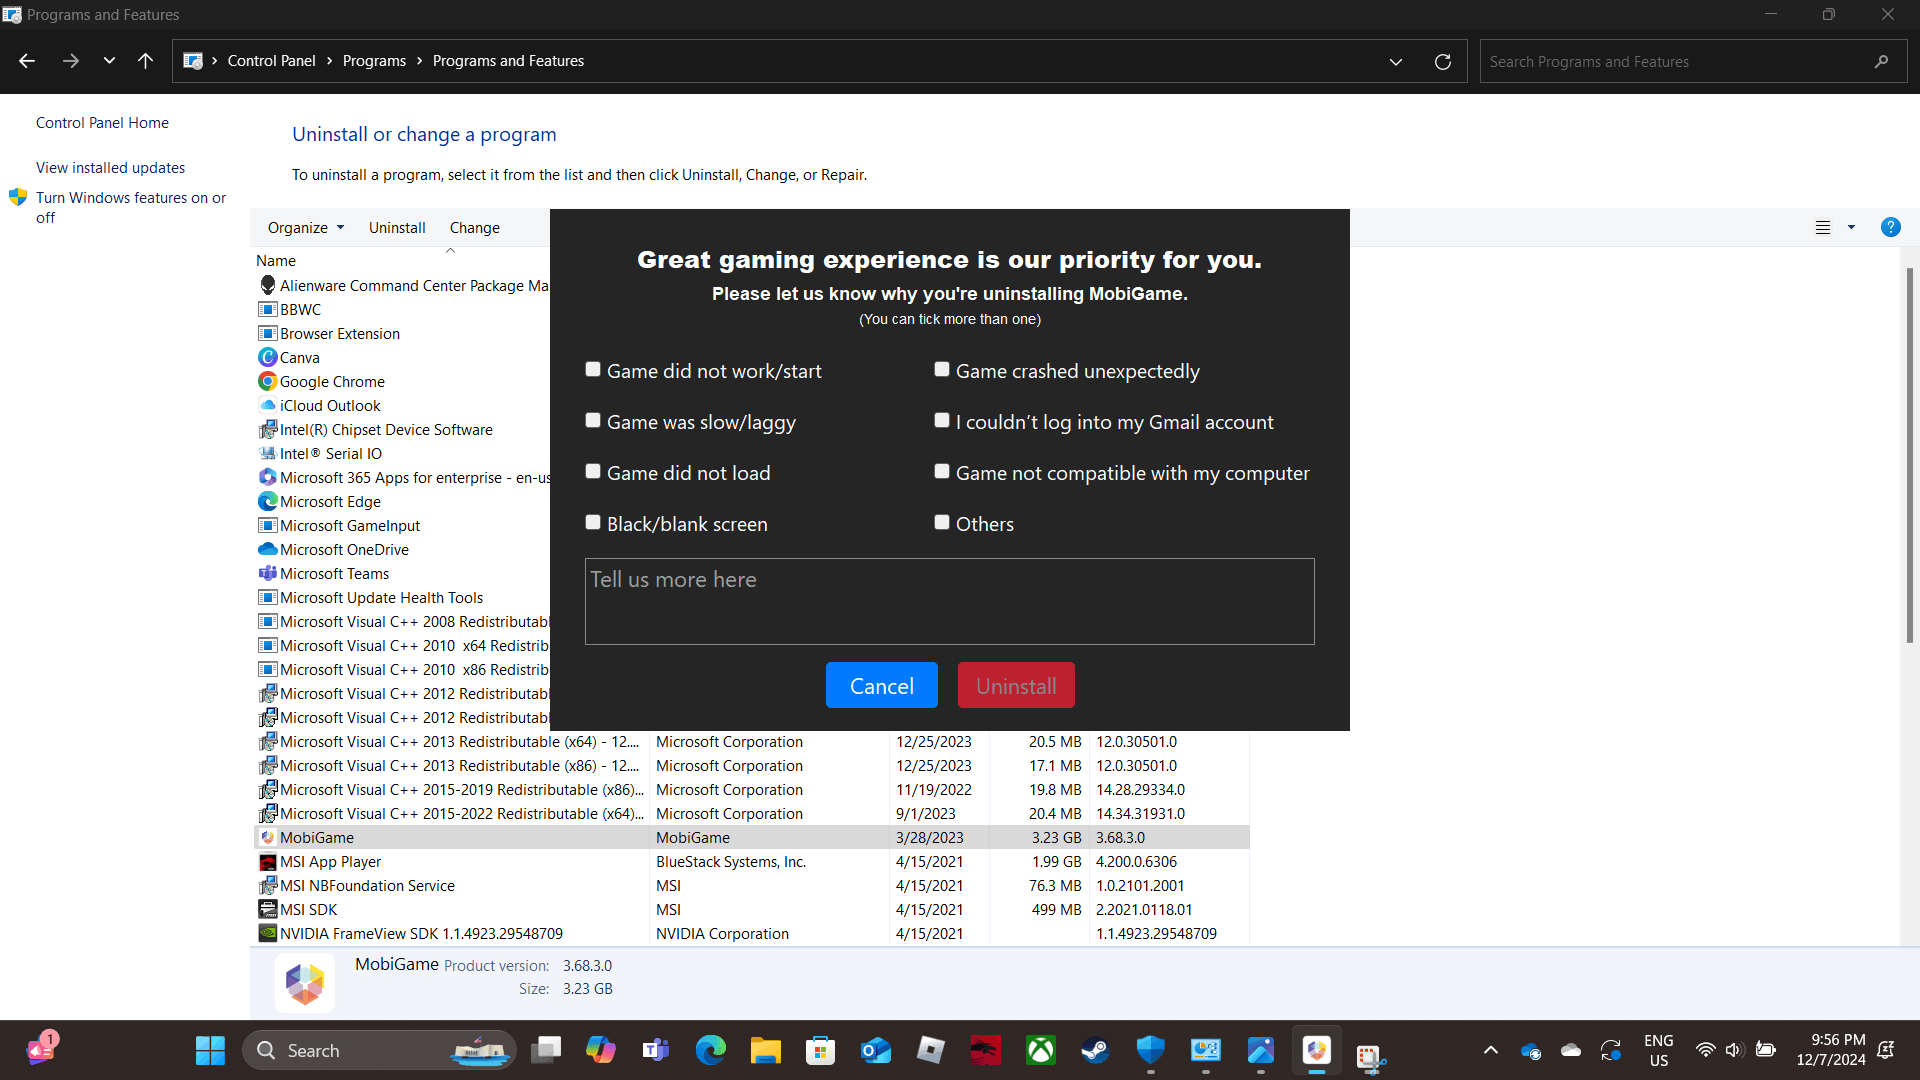This screenshot has height=1080, width=1920.
Task: Open View installed updates link
Action: point(110,167)
